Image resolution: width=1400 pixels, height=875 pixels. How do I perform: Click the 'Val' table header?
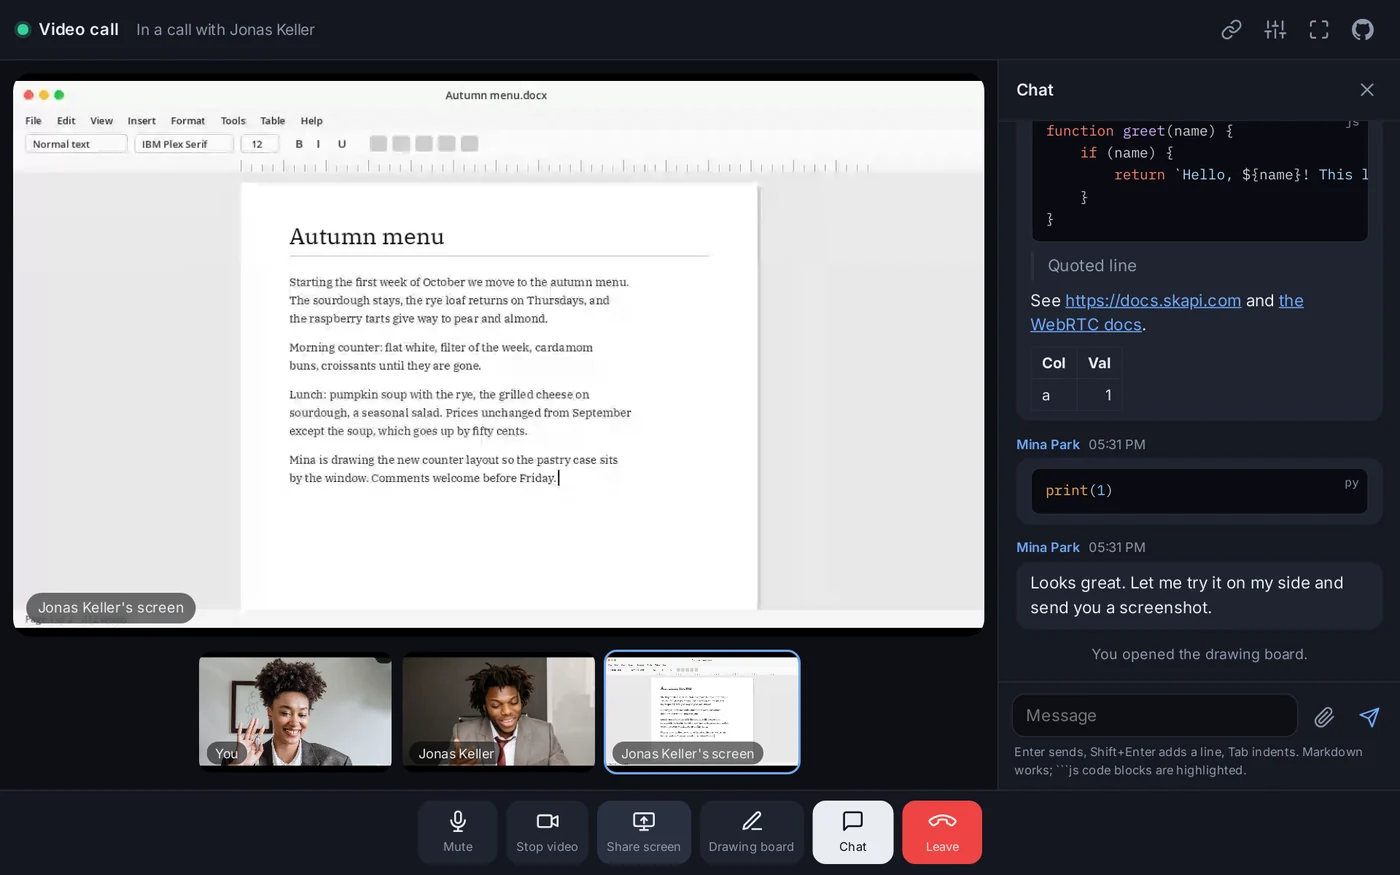coord(1099,363)
